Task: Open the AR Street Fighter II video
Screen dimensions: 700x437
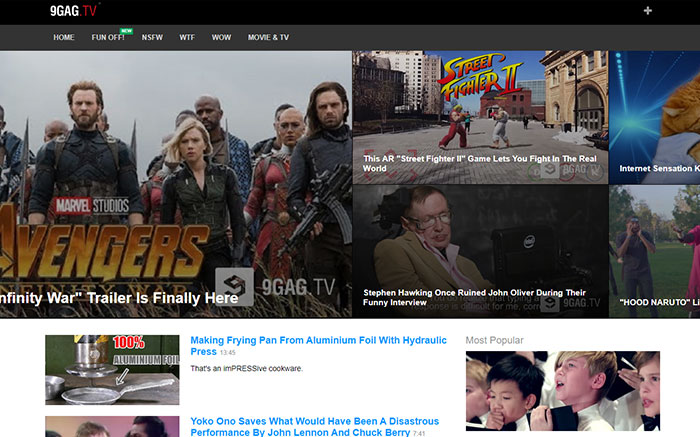Action: coord(480,117)
